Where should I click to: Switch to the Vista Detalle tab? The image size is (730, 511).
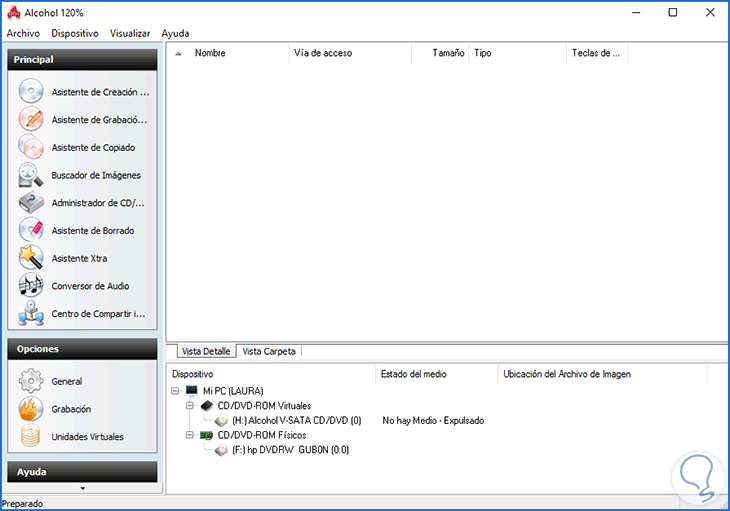[206, 351]
